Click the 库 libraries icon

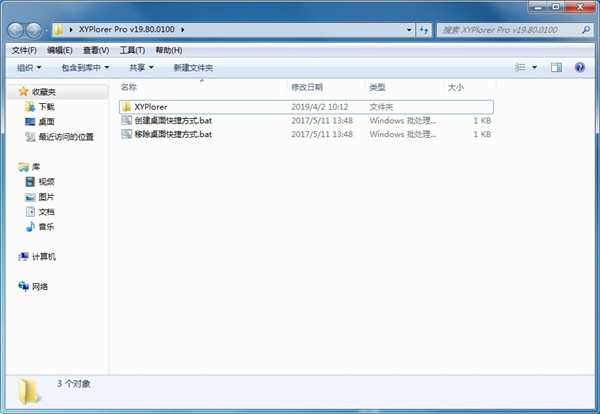[x=23, y=167]
